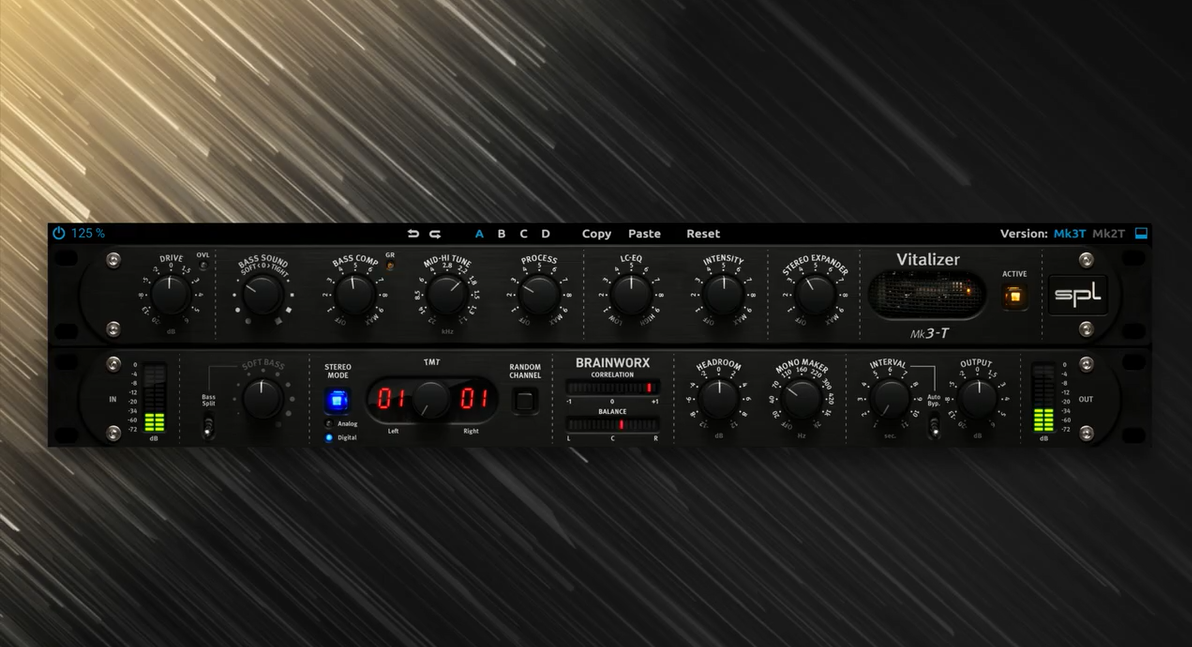The image size is (1192, 647).
Task: Select settings slot D
Action: tap(545, 233)
